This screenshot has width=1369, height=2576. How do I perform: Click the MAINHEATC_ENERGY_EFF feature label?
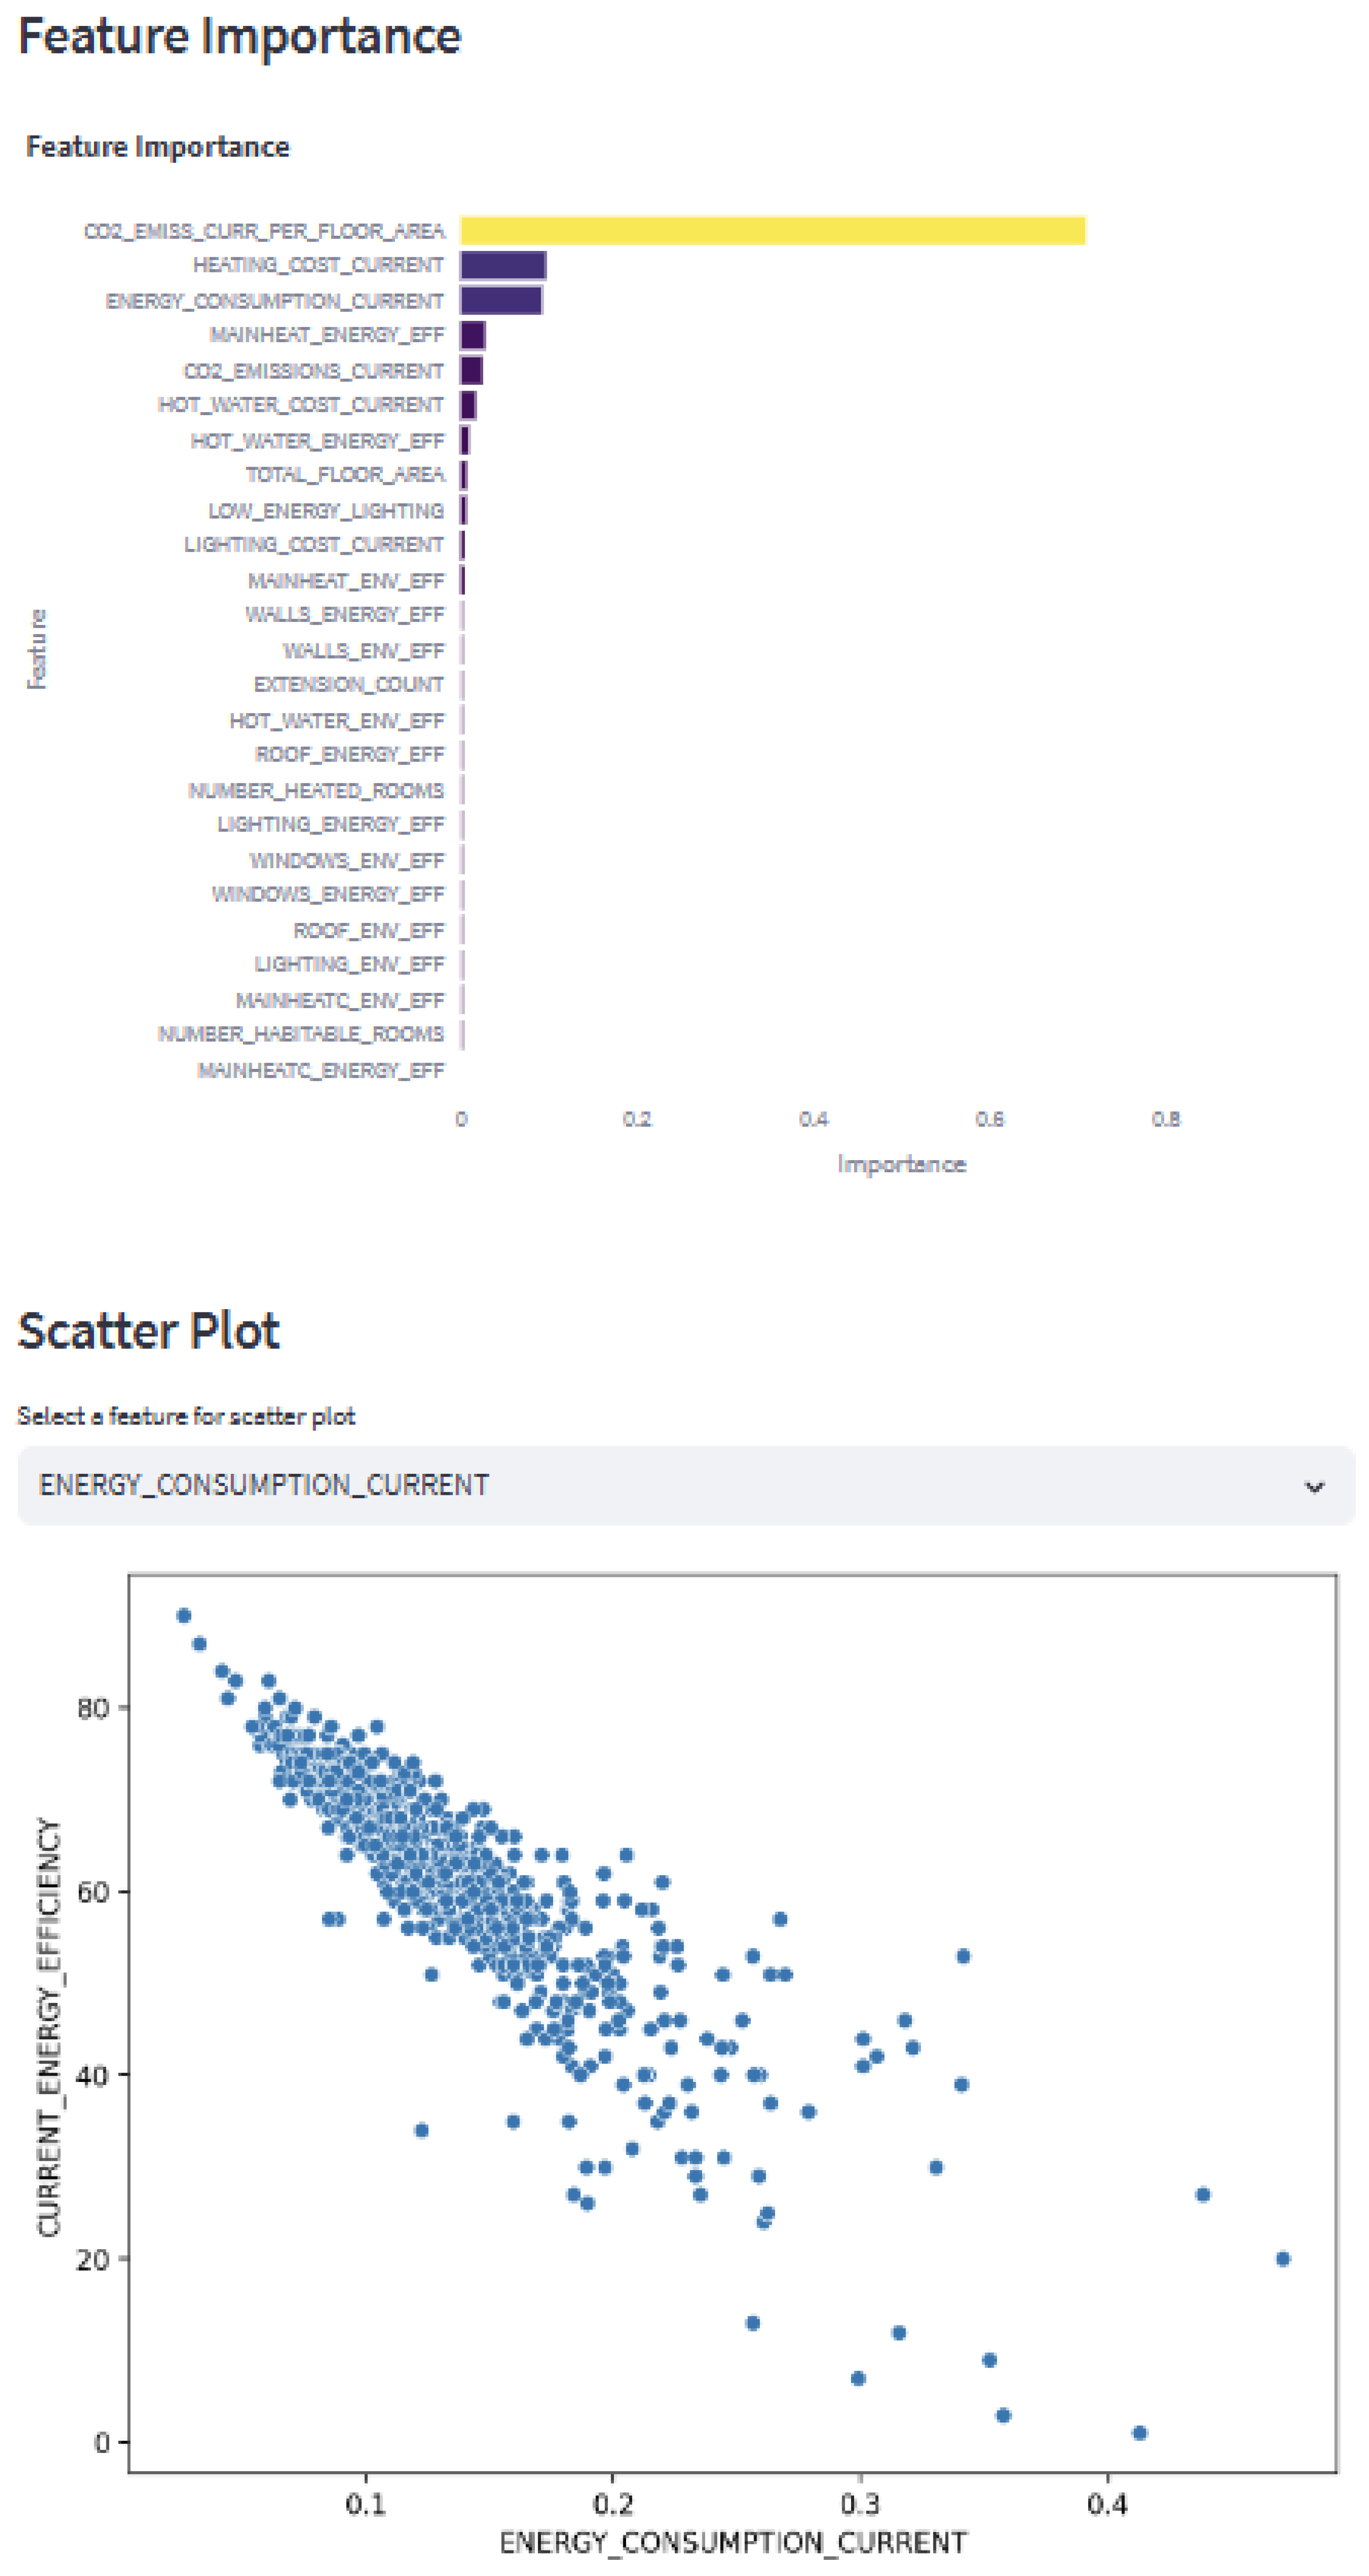coord(321,1071)
